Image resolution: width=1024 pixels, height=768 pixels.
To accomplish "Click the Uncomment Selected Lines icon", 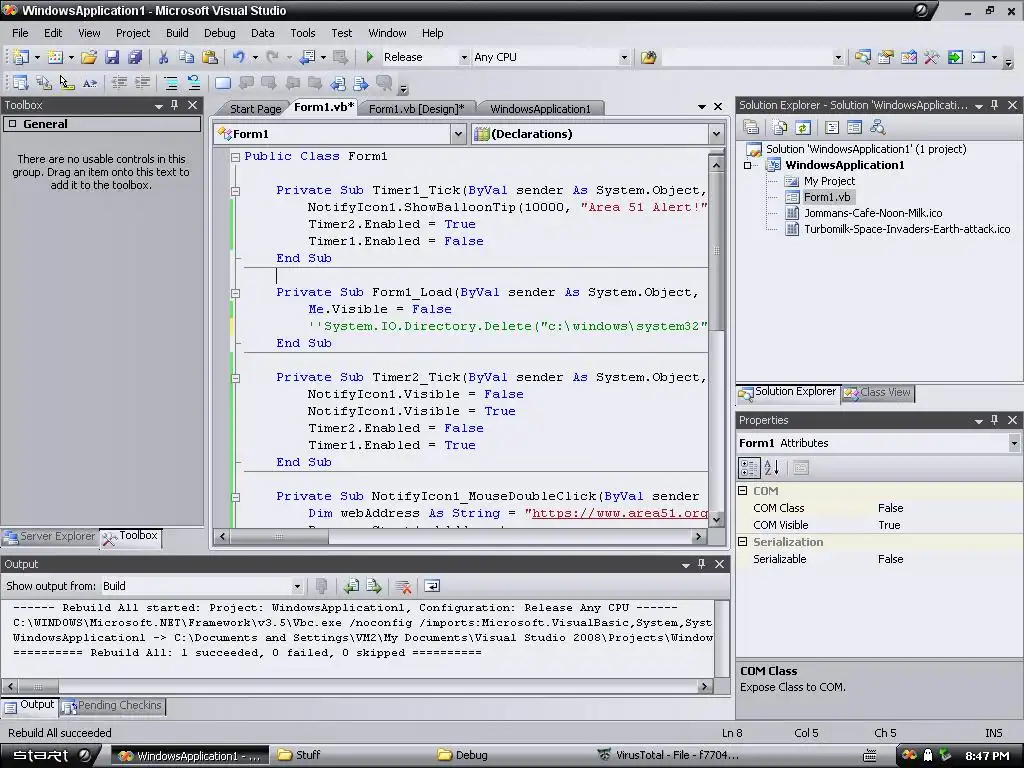I will 194,83.
